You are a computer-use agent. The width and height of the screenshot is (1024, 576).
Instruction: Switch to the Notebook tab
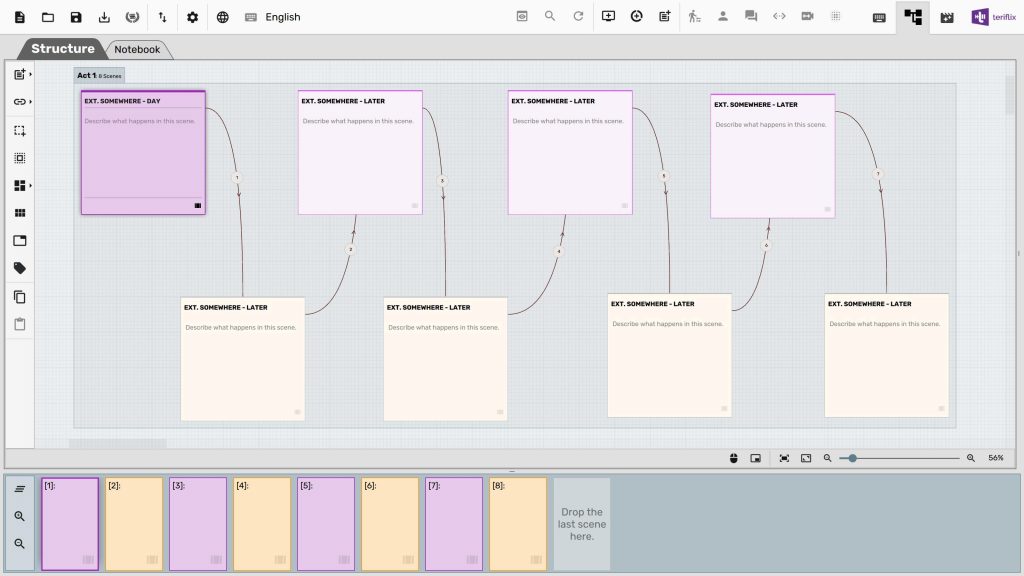coord(138,47)
